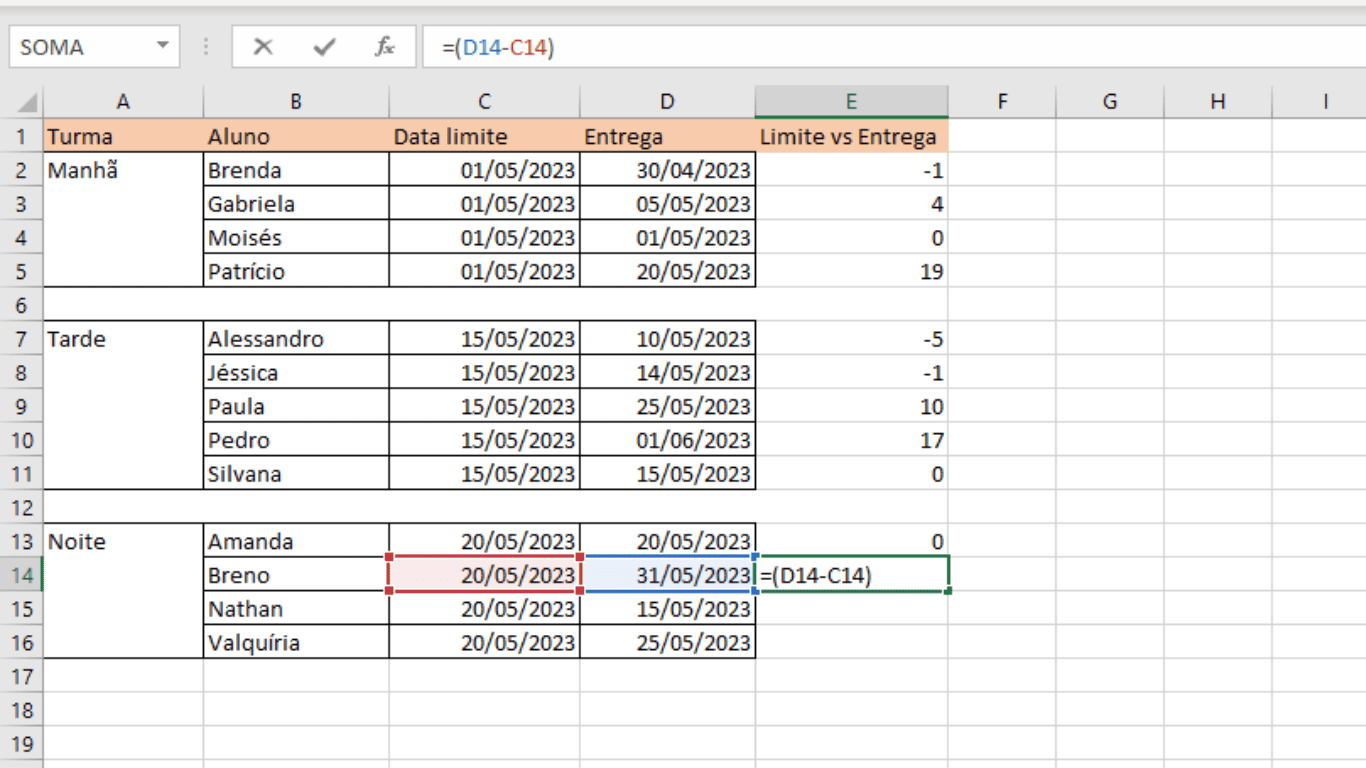This screenshot has width=1366, height=768.
Task: Select the cell labeled Noite
Action: pos(123,541)
